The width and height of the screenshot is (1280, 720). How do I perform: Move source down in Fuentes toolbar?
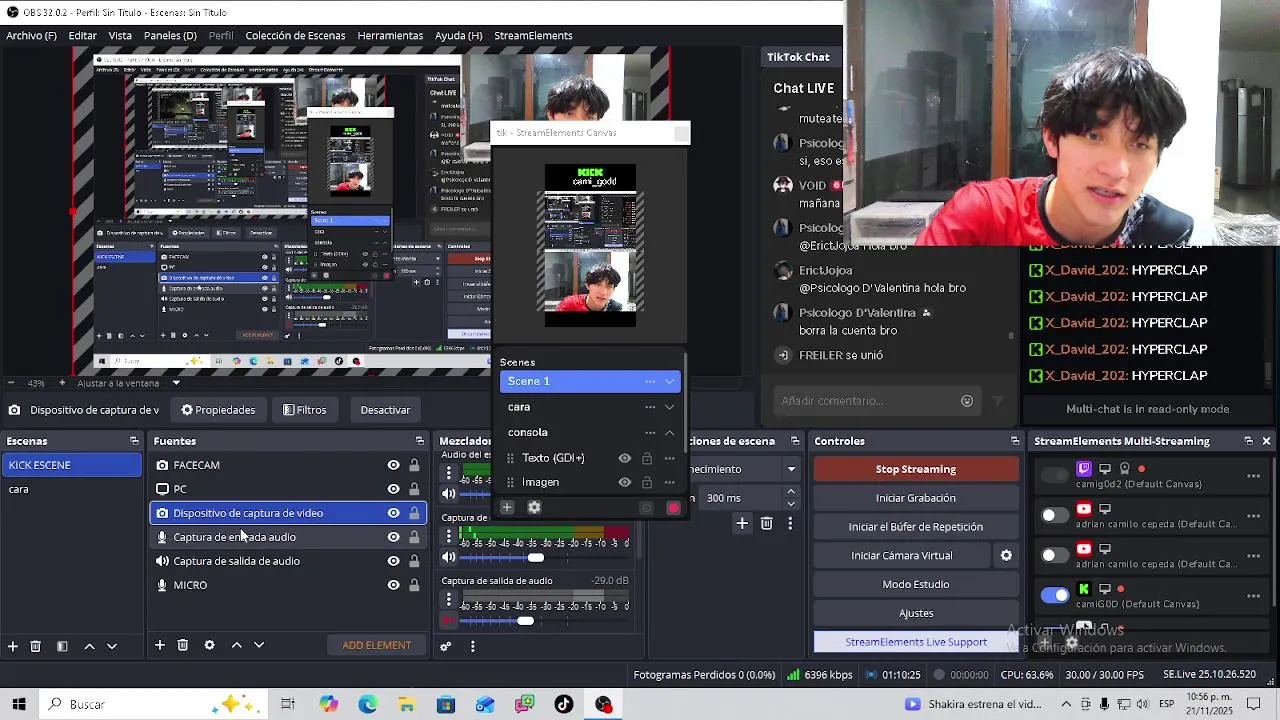[x=259, y=645]
